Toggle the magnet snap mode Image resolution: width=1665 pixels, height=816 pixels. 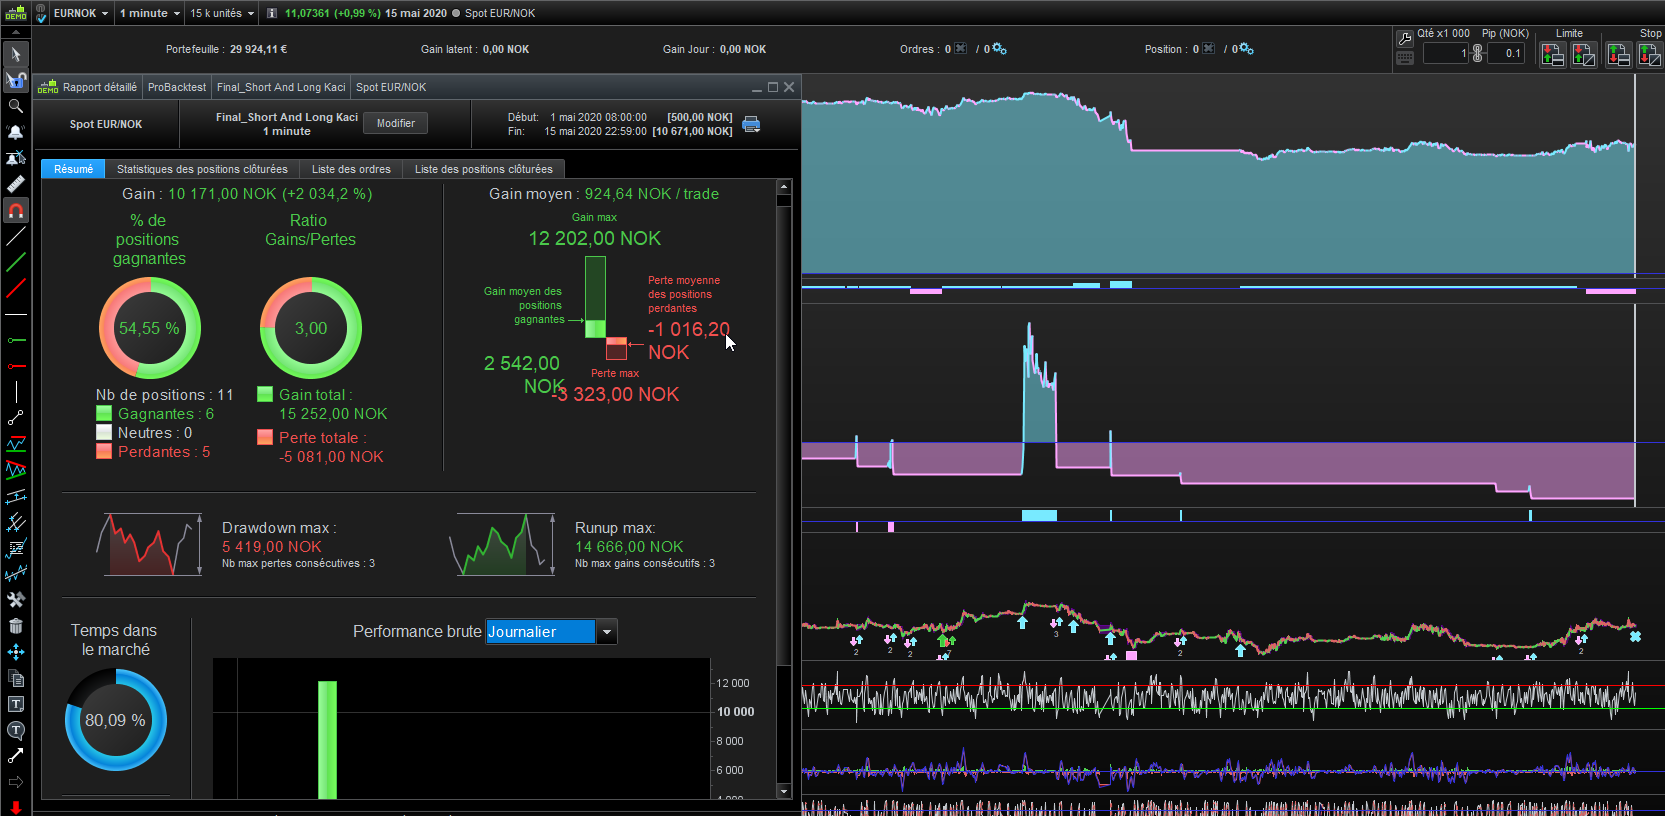[16, 211]
